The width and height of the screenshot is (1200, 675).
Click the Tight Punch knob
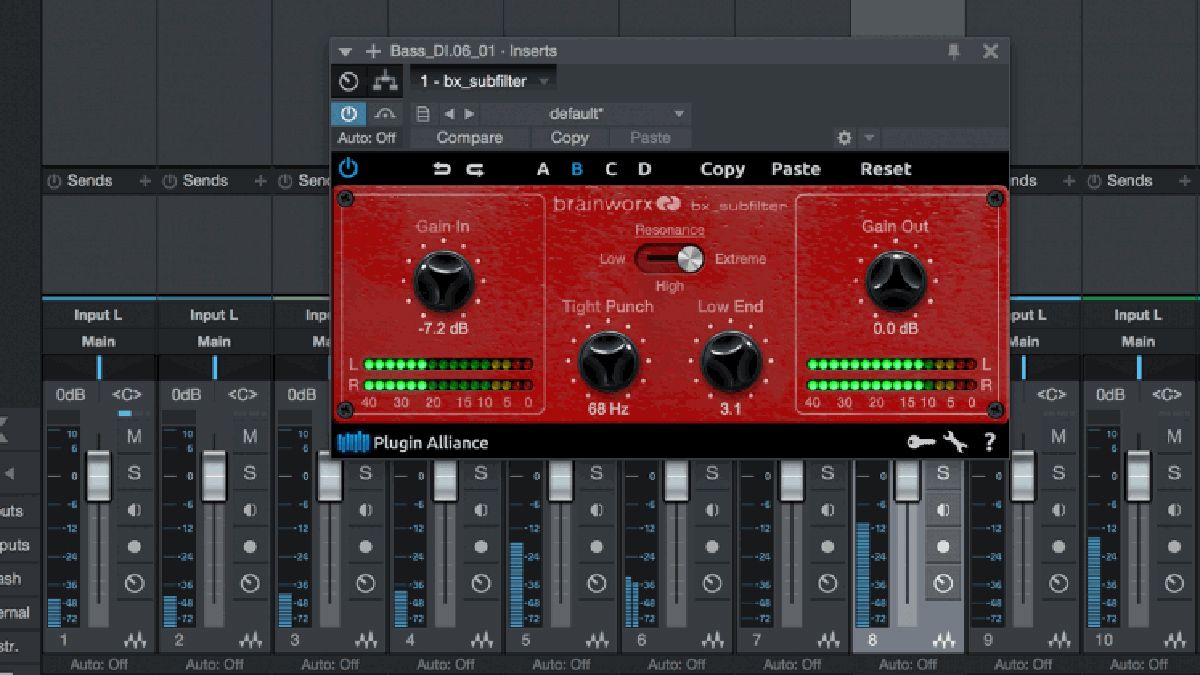click(x=608, y=361)
